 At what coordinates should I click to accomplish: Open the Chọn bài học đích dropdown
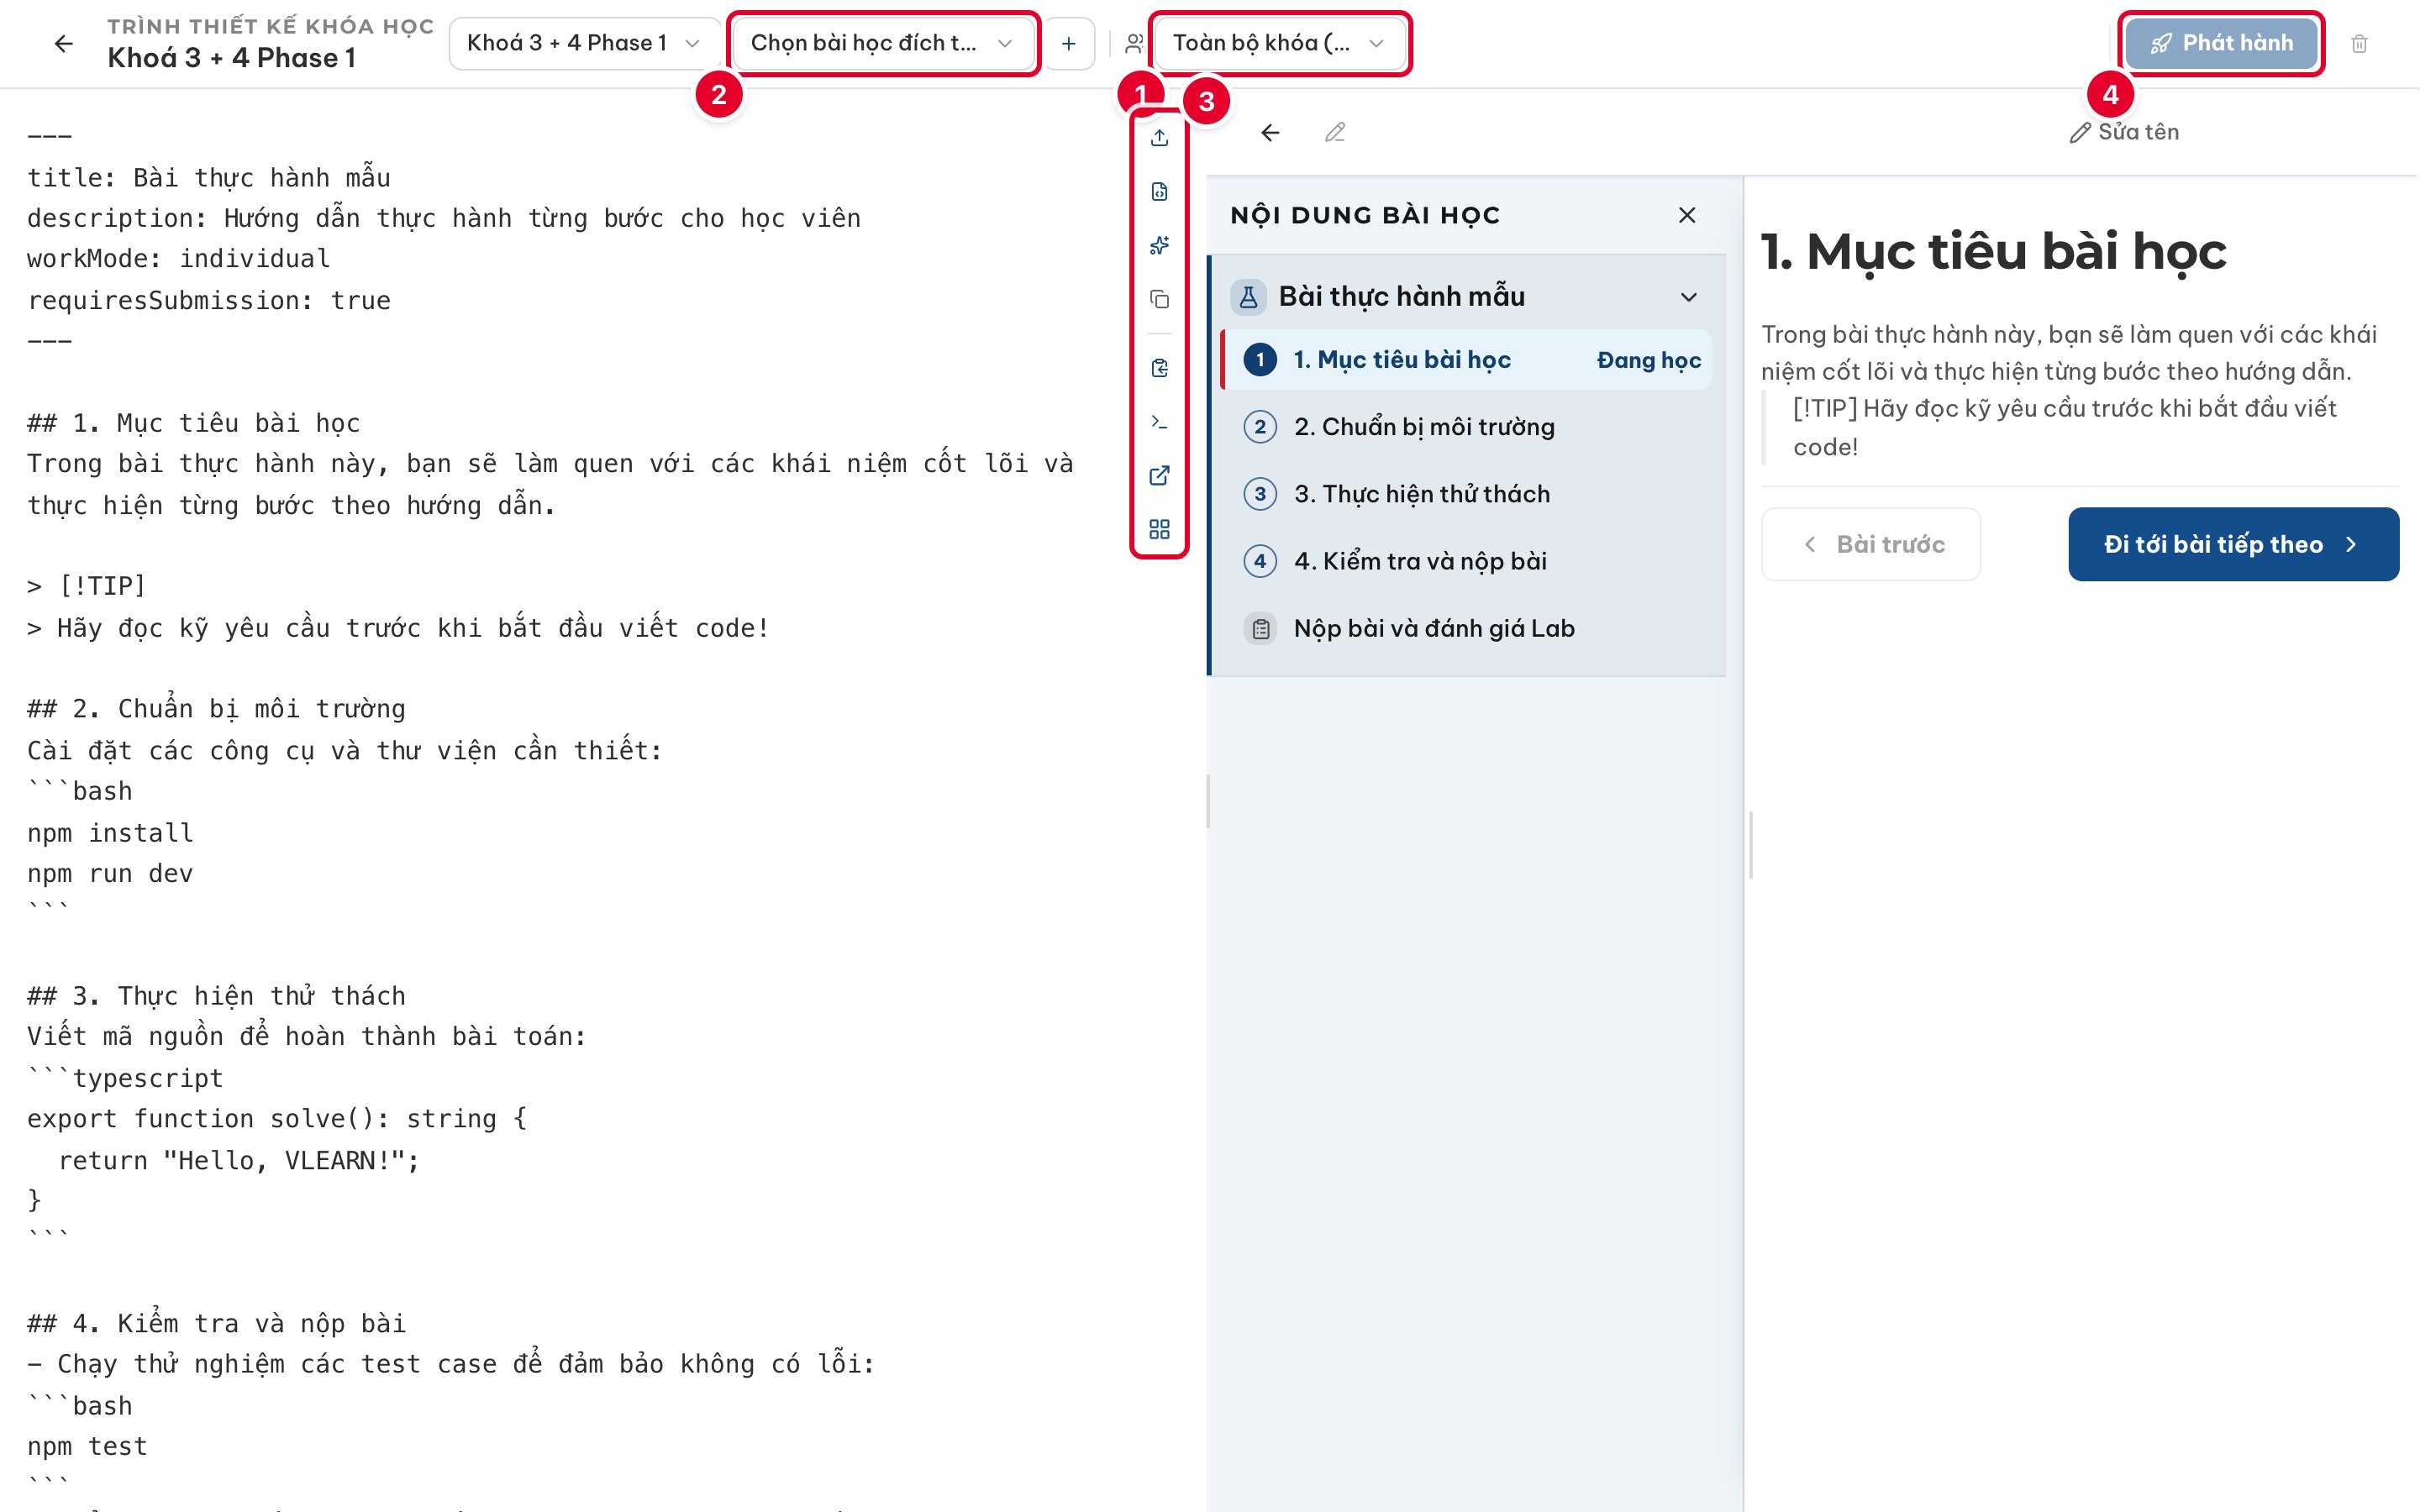click(x=883, y=44)
